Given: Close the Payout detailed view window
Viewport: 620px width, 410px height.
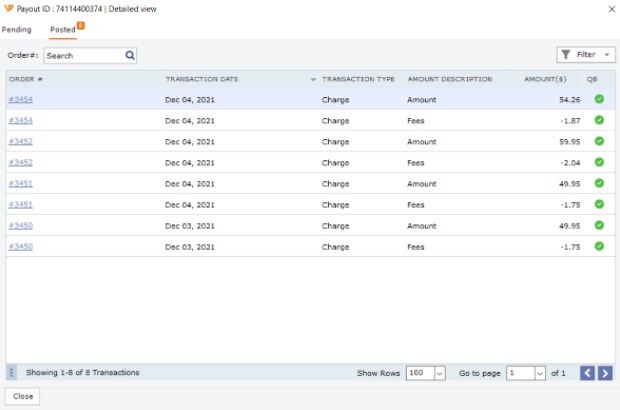Looking at the screenshot, I should coord(23,396).
